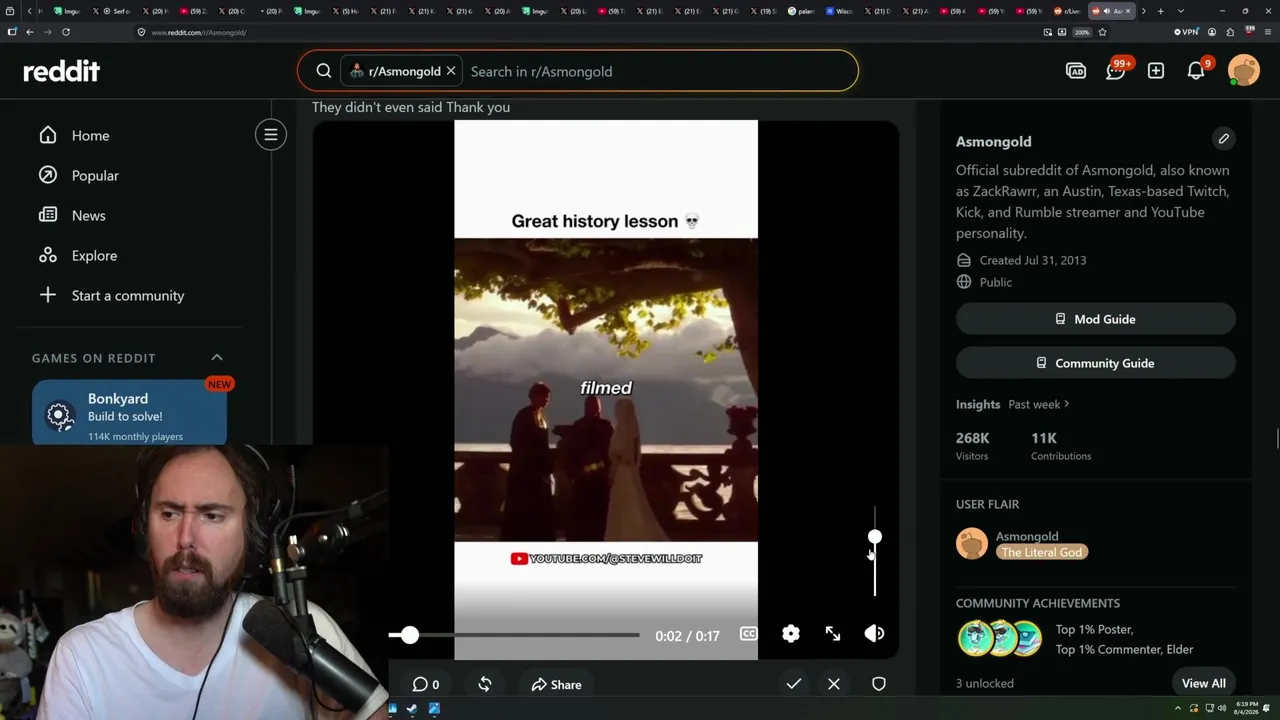Enter fullscreen video mode
Screen dimensions: 1280x720
pyautogui.click(x=833, y=634)
